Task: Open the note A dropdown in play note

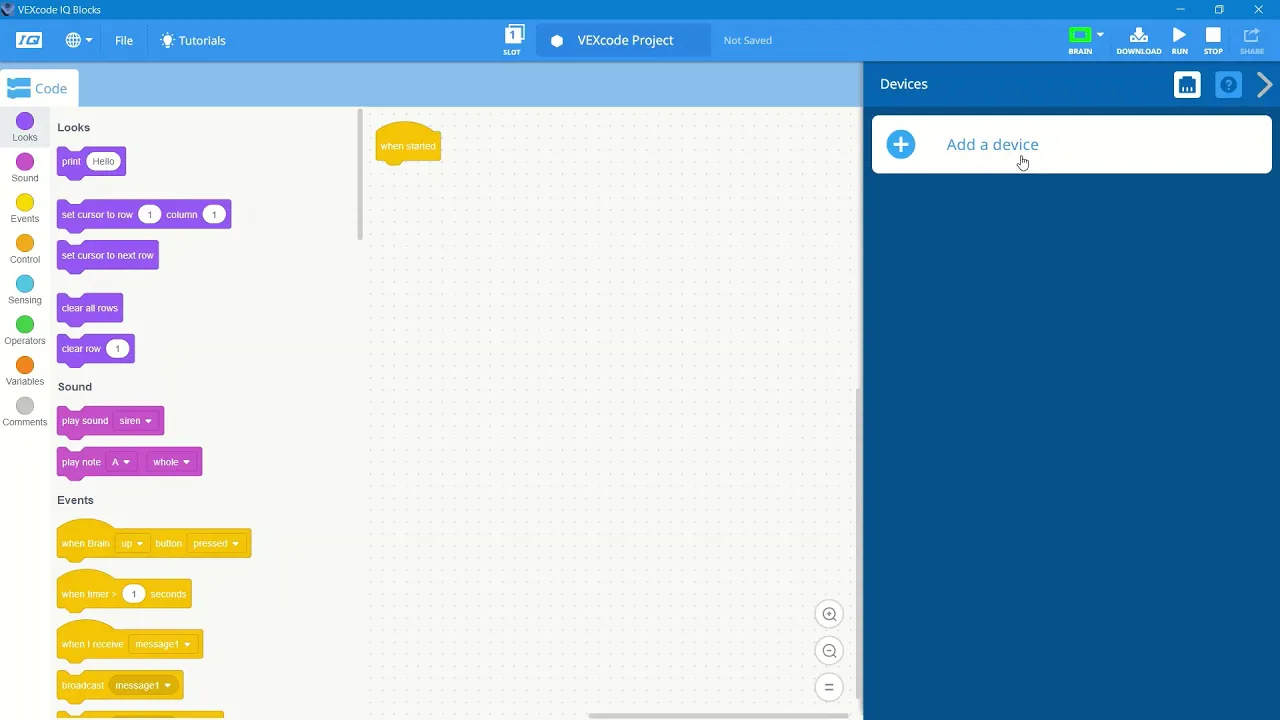Action: 120,462
